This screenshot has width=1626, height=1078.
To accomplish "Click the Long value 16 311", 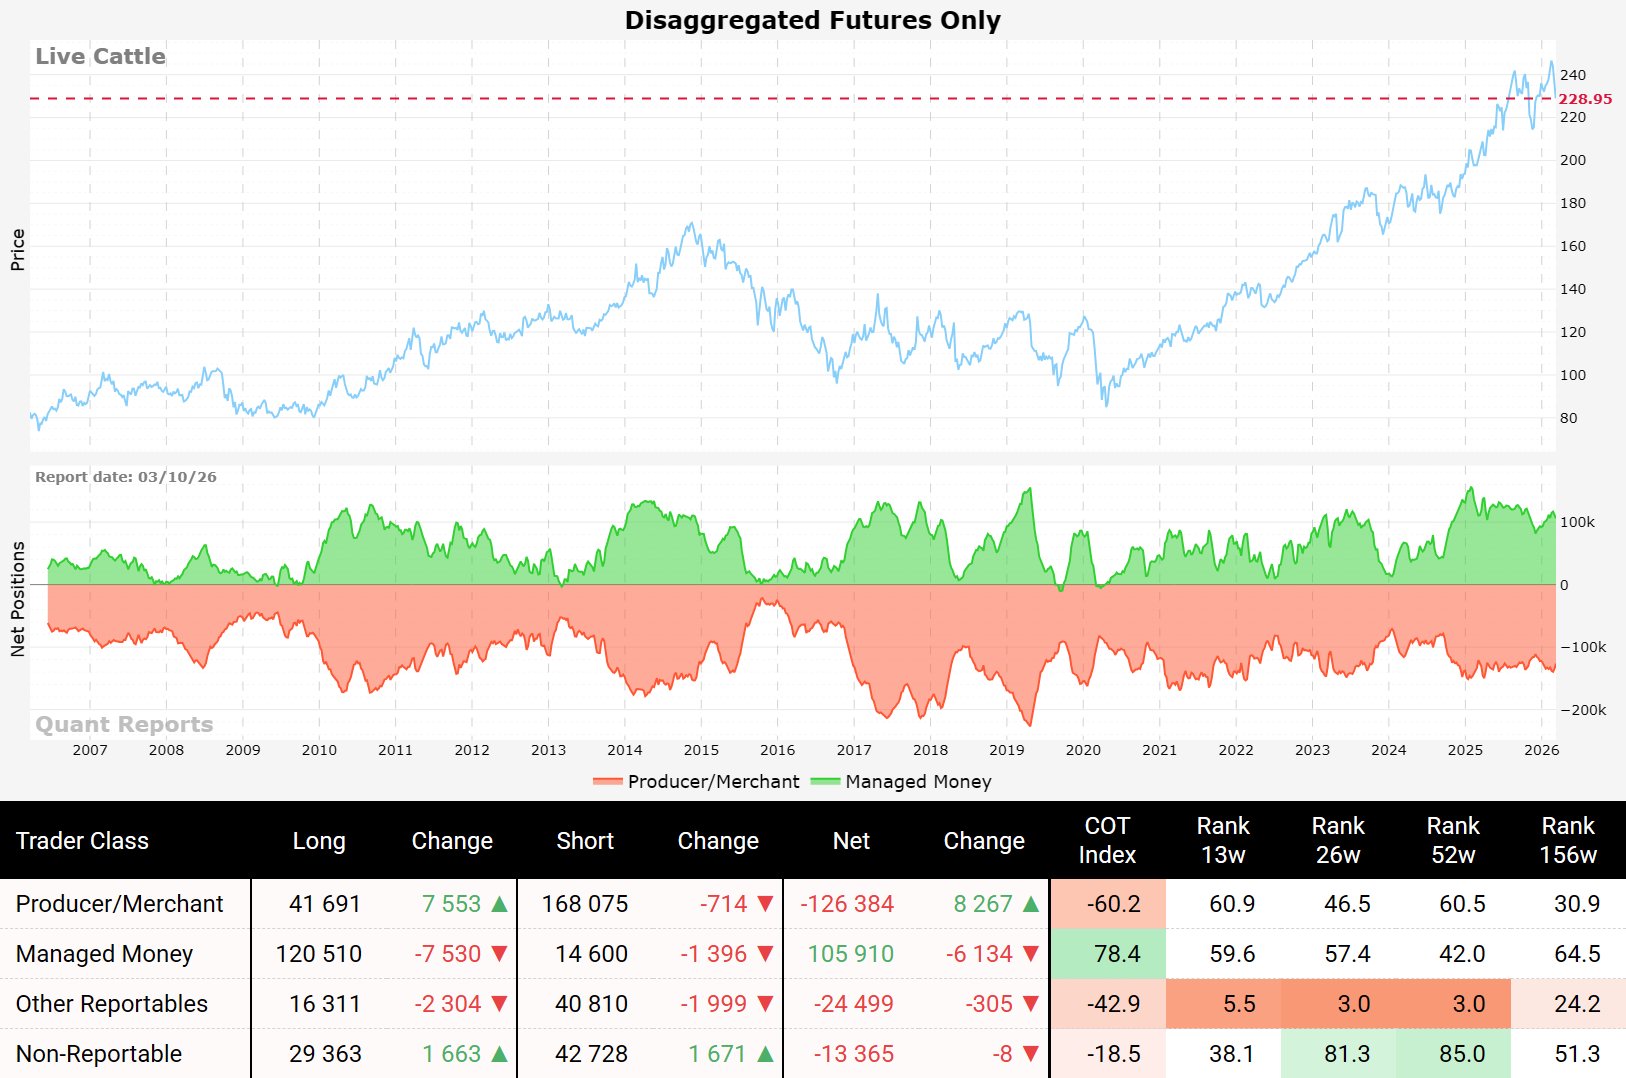I will (x=325, y=1004).
